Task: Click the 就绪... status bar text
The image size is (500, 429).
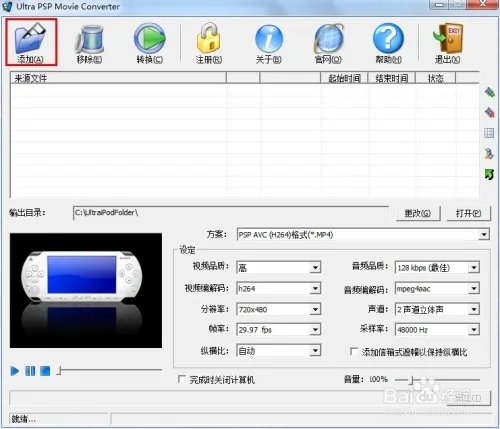Action: (24, 419)
